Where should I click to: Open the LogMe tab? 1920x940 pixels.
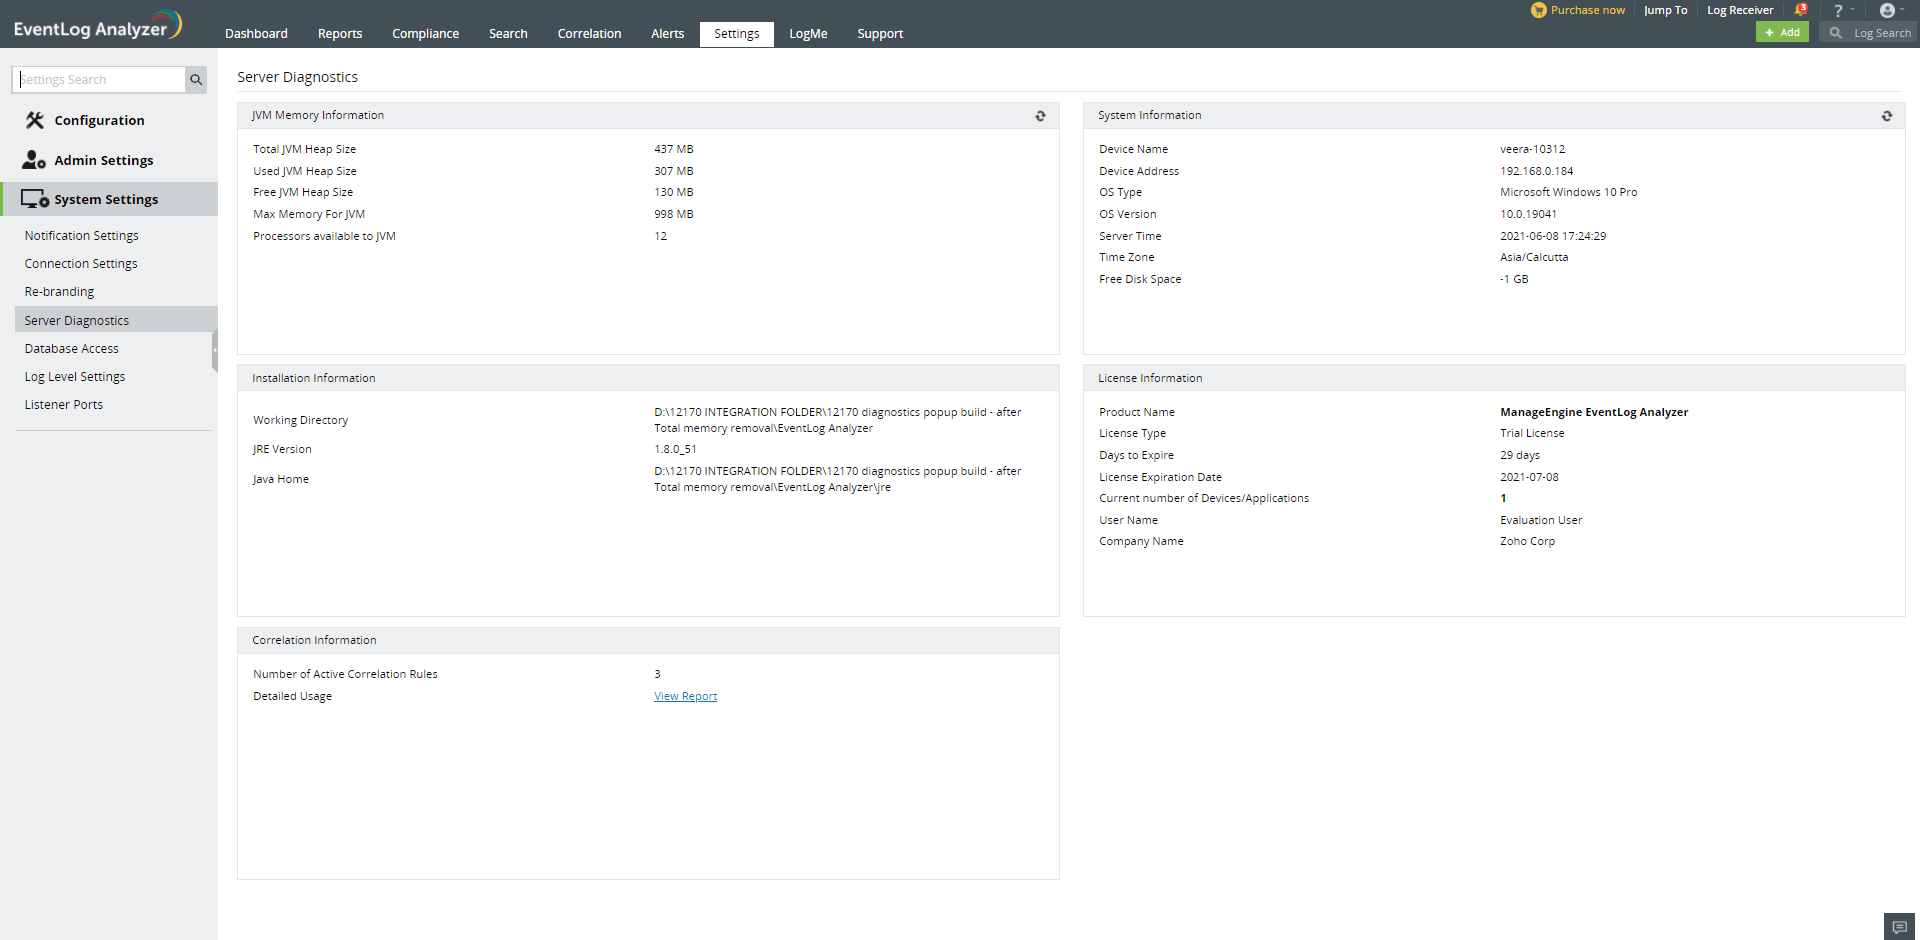tap(808, 34)
